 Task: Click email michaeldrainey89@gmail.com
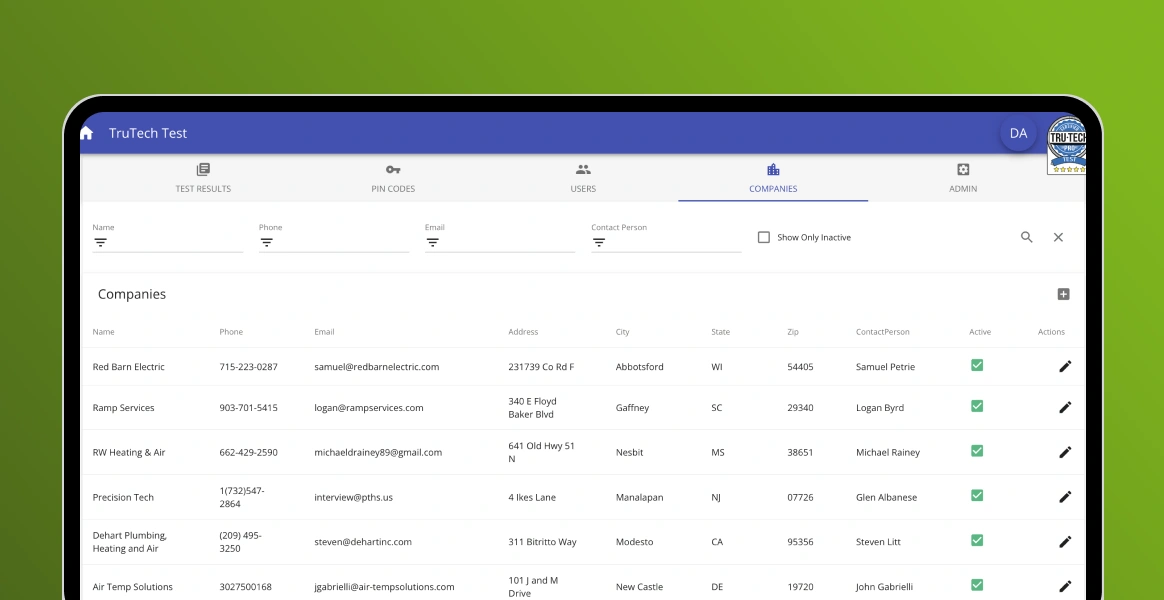point(378,452)
